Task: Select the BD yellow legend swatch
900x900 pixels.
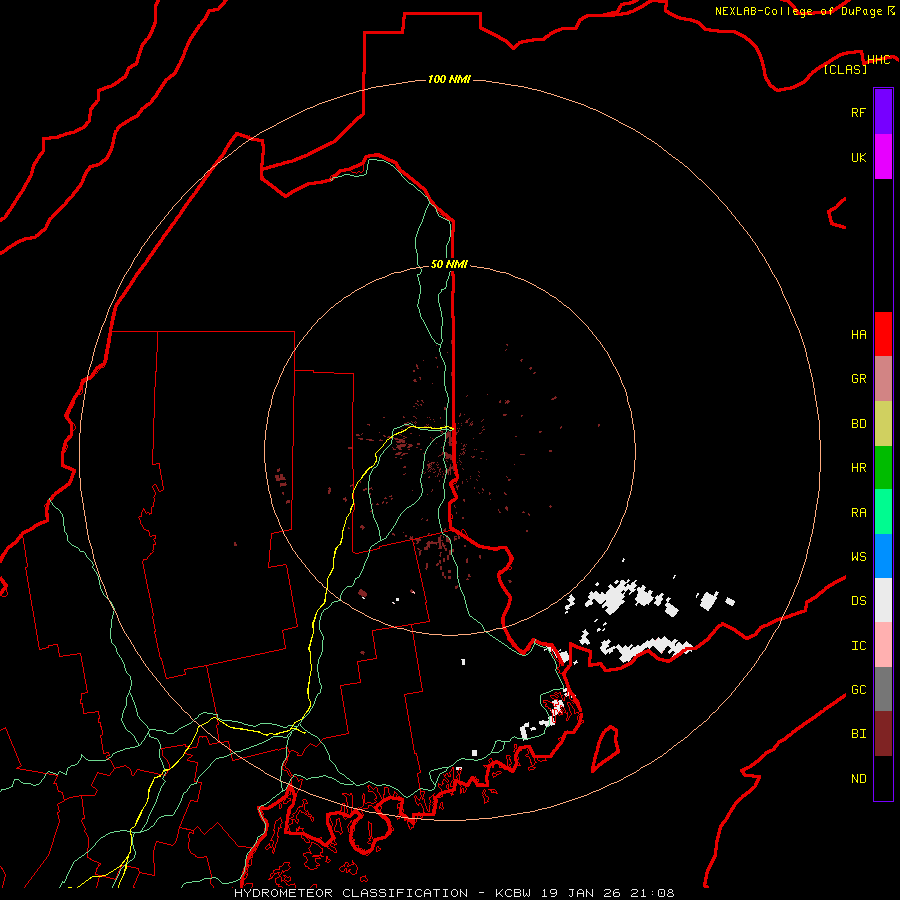Action: [883, 424]
